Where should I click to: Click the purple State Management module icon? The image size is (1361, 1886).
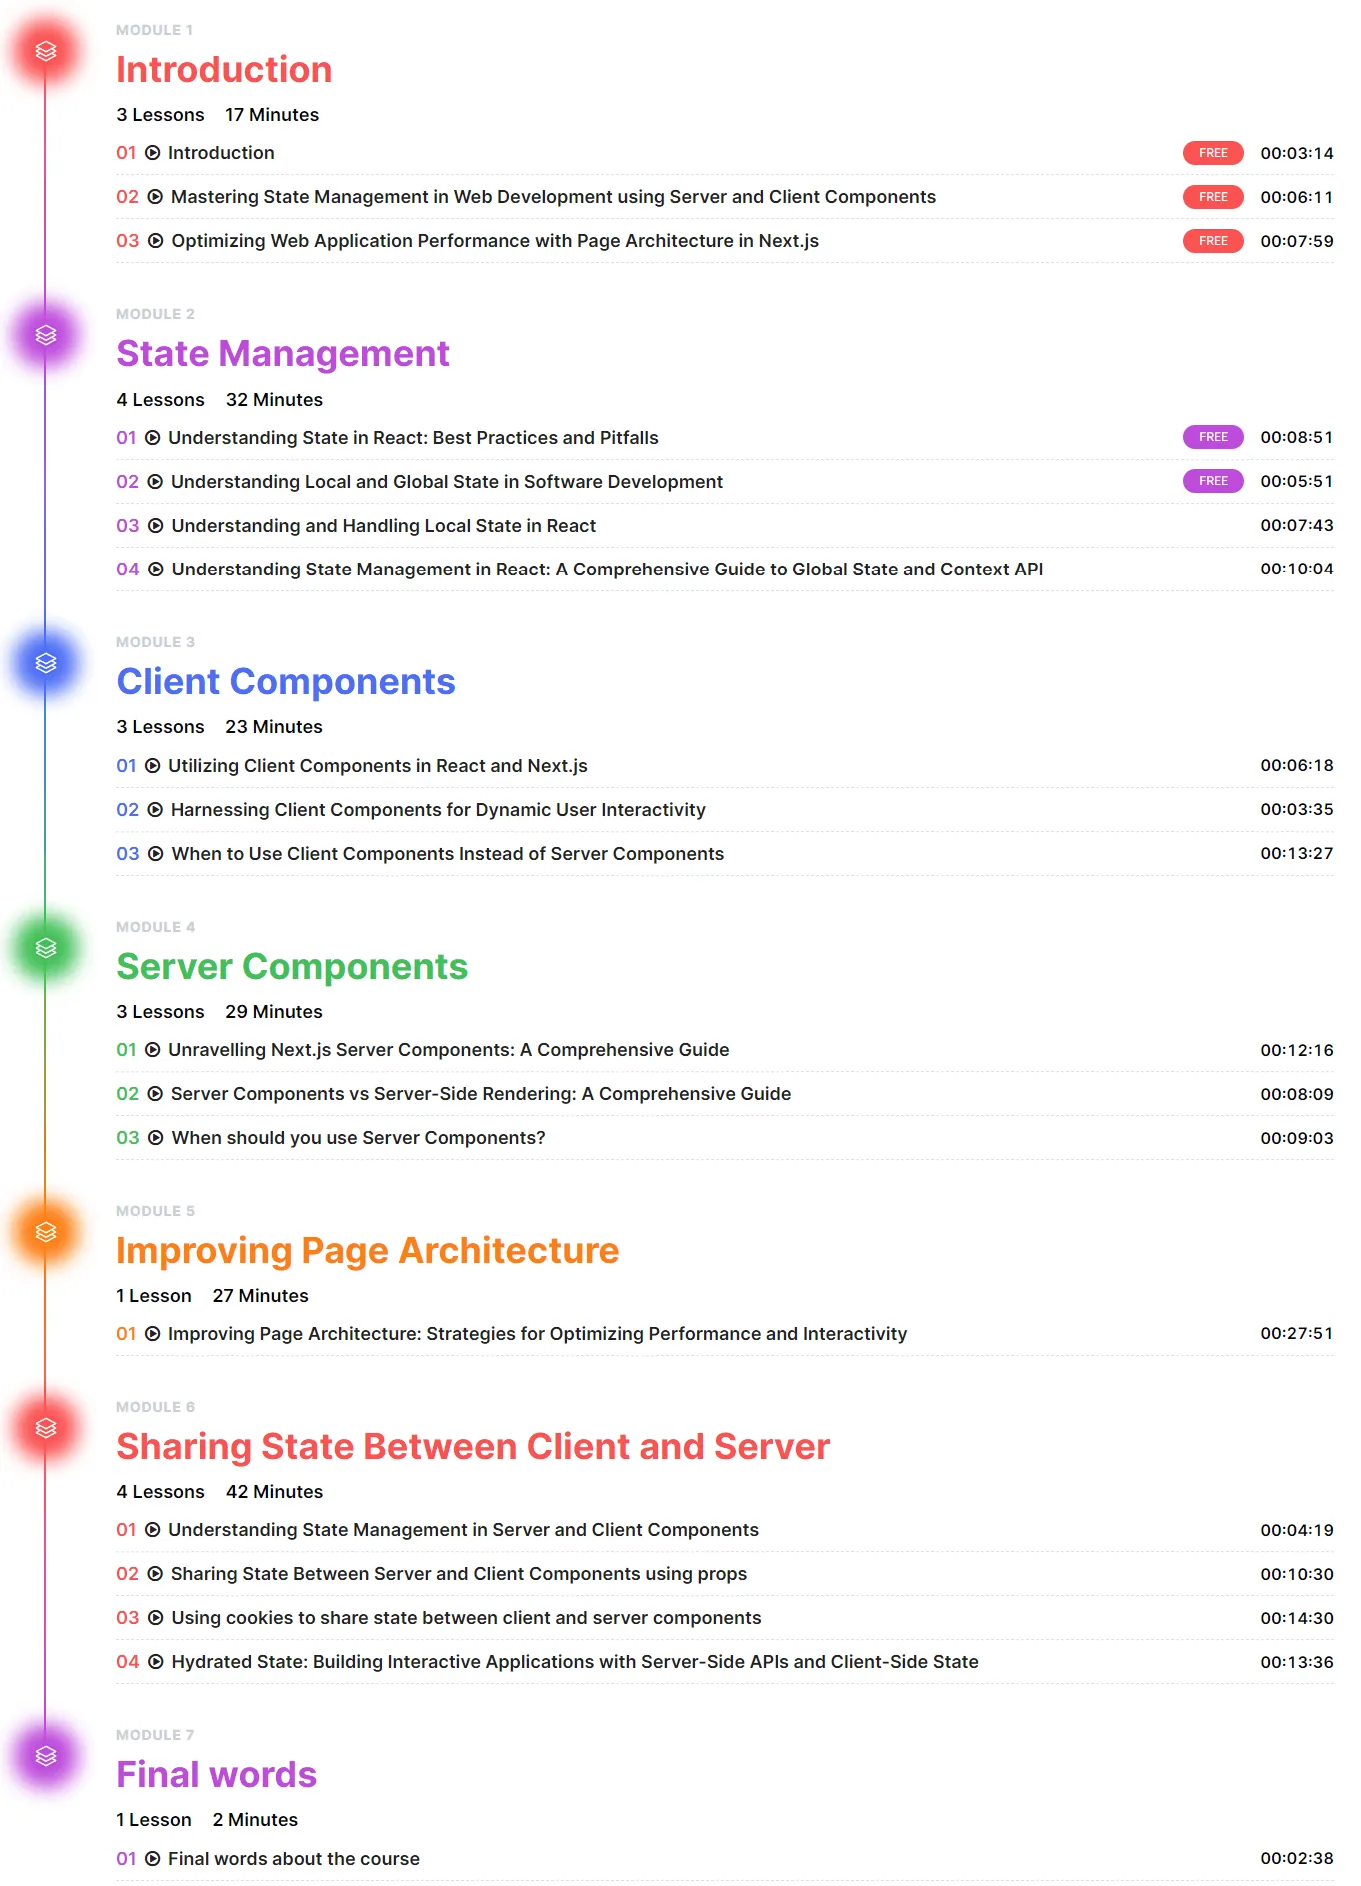[x=46, y=335]
